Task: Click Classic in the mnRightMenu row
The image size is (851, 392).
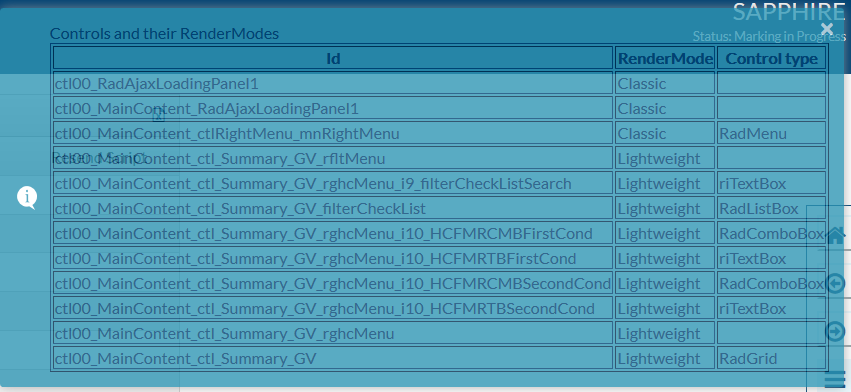Action: point(642,134)
